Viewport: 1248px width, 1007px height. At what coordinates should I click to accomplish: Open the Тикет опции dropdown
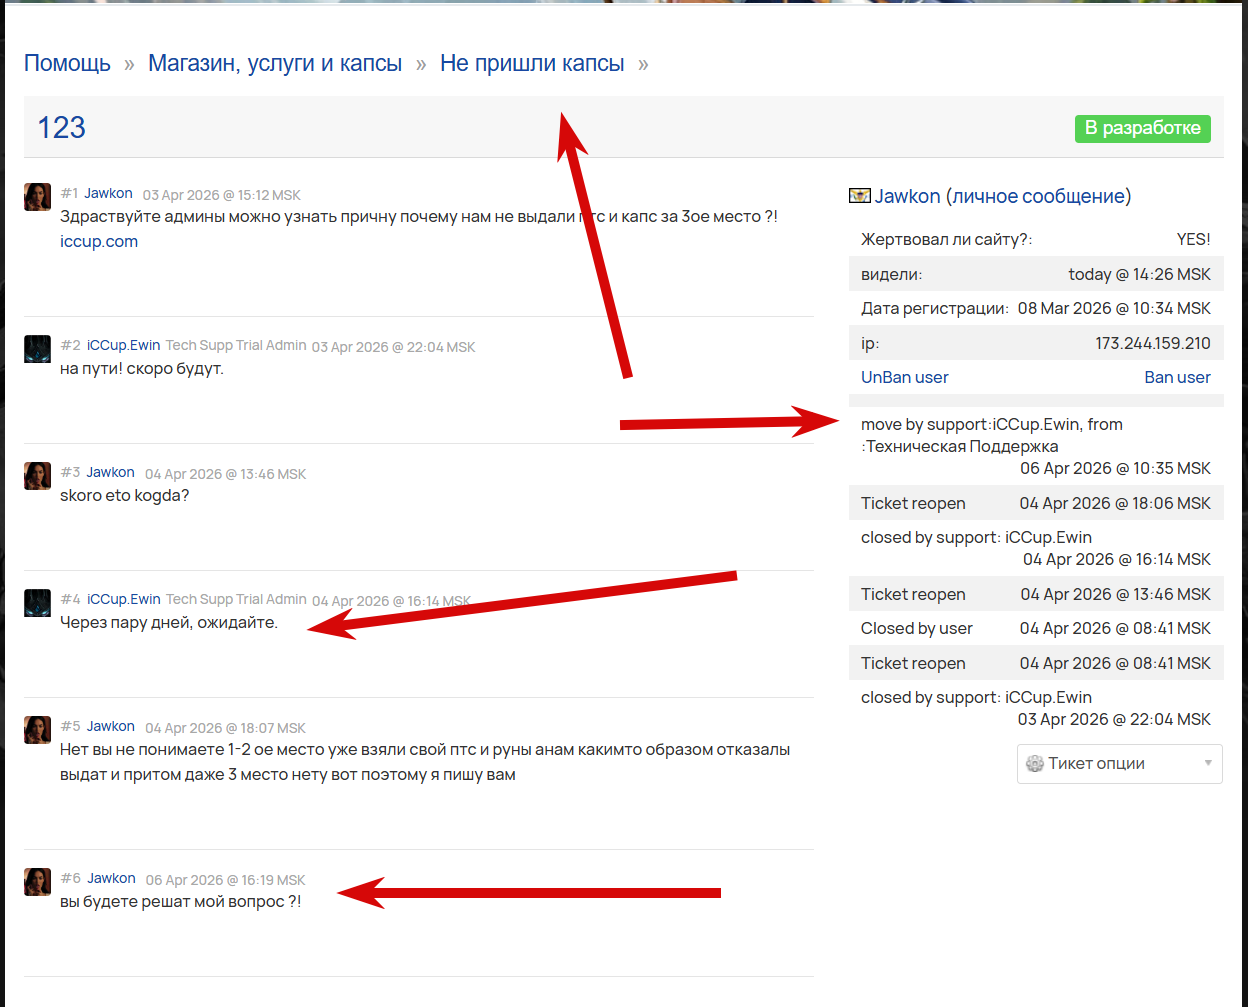tap(1119, 763)
